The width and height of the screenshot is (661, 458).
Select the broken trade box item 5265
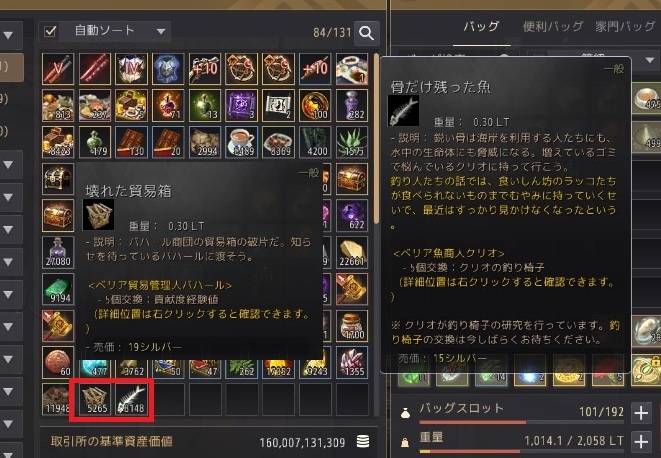coord(94,399)
